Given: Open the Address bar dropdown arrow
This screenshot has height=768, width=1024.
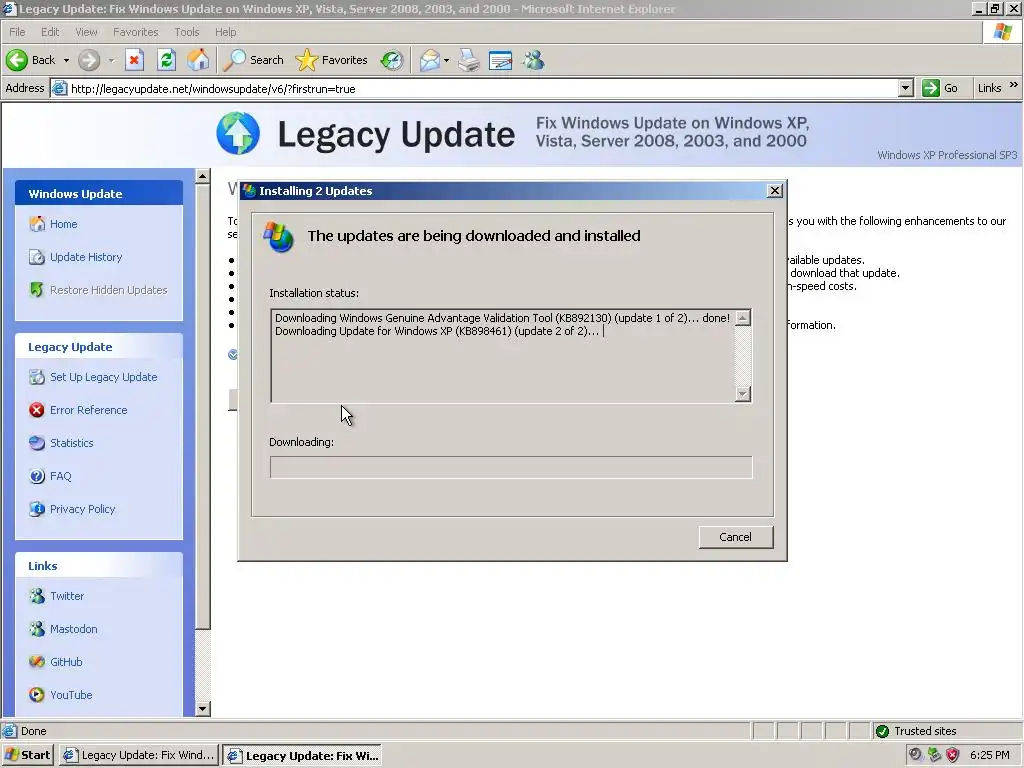Looking at the screenshot, I should [905, 88].
